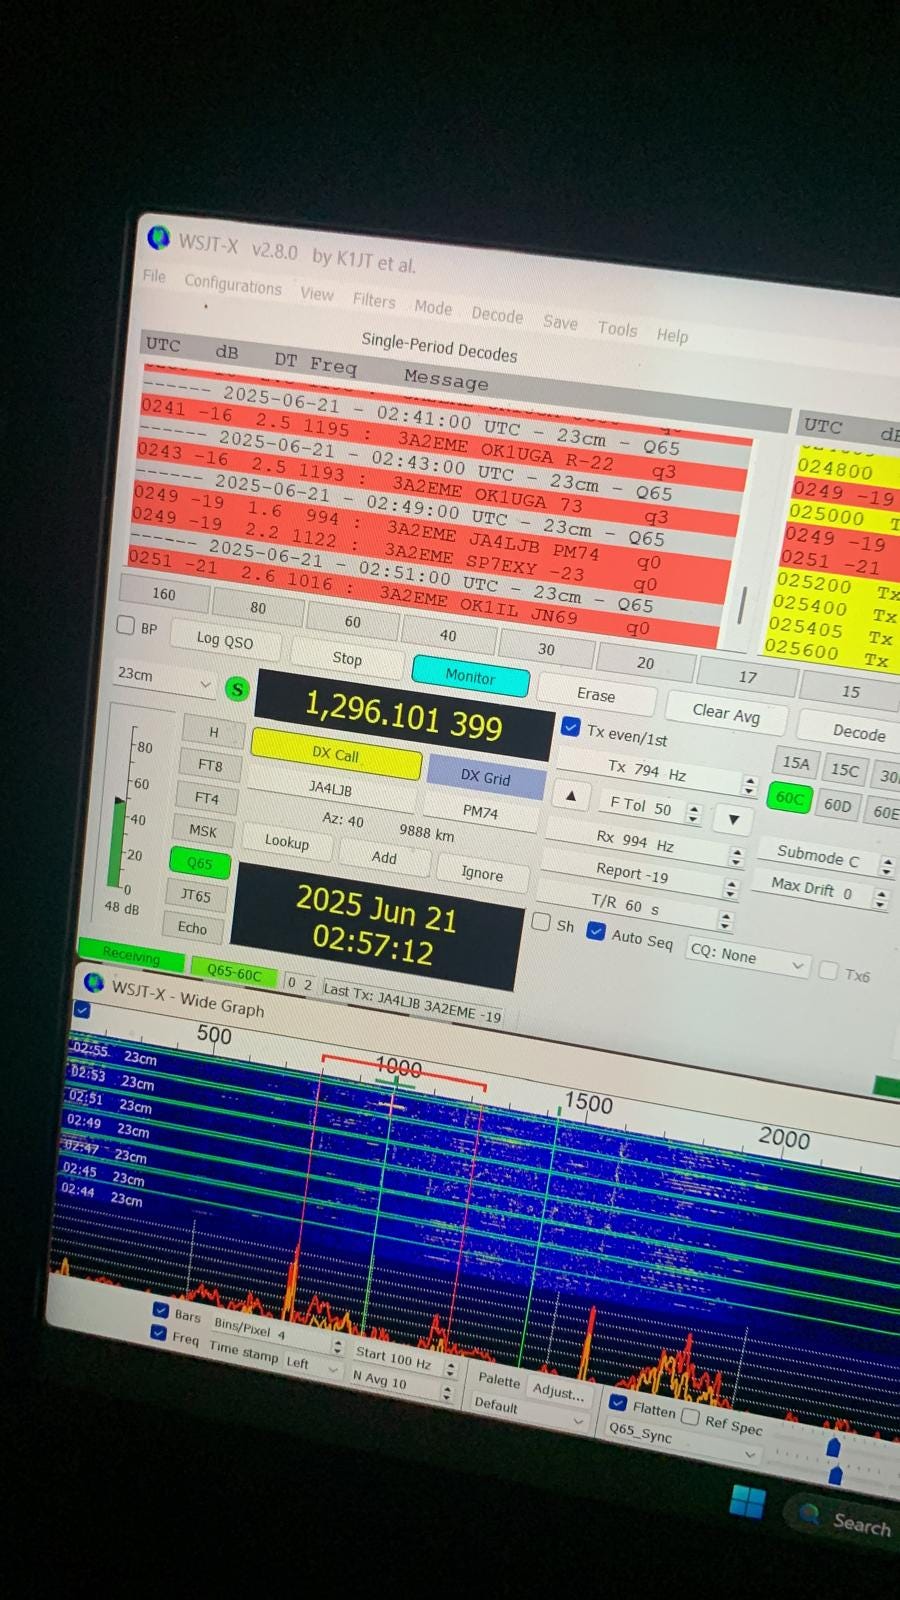The height and width of the screenshot is (1600, 900).
Task: Click the down arrow frequency button
Action: 734,820
